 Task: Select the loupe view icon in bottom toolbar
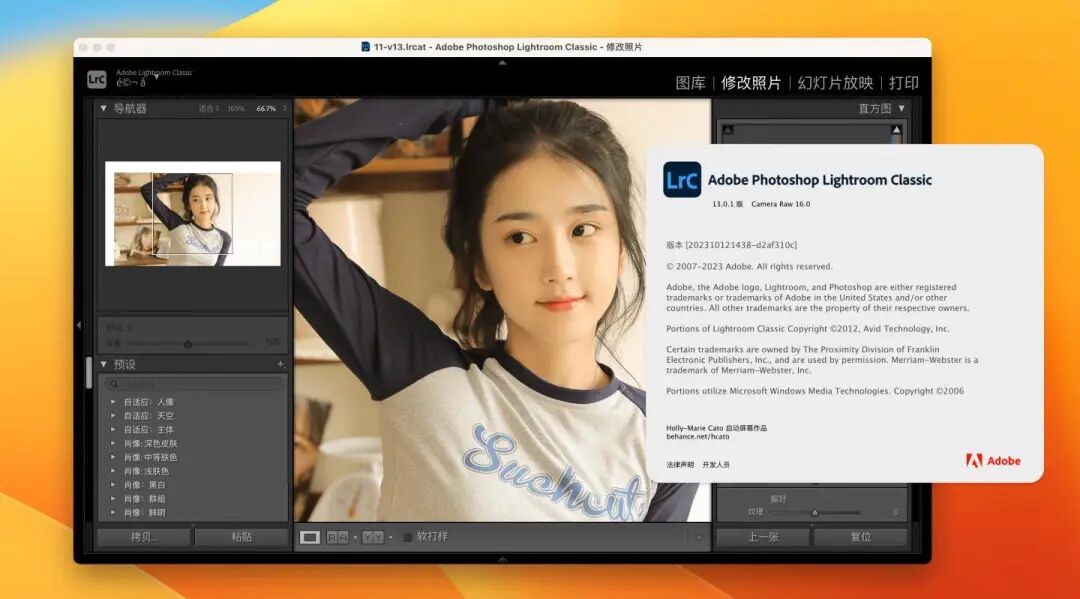click(x=310, y=537)
